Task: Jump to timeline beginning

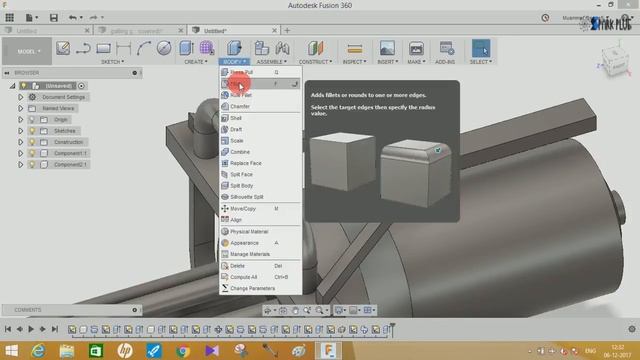Action: (x=8, y=329)
